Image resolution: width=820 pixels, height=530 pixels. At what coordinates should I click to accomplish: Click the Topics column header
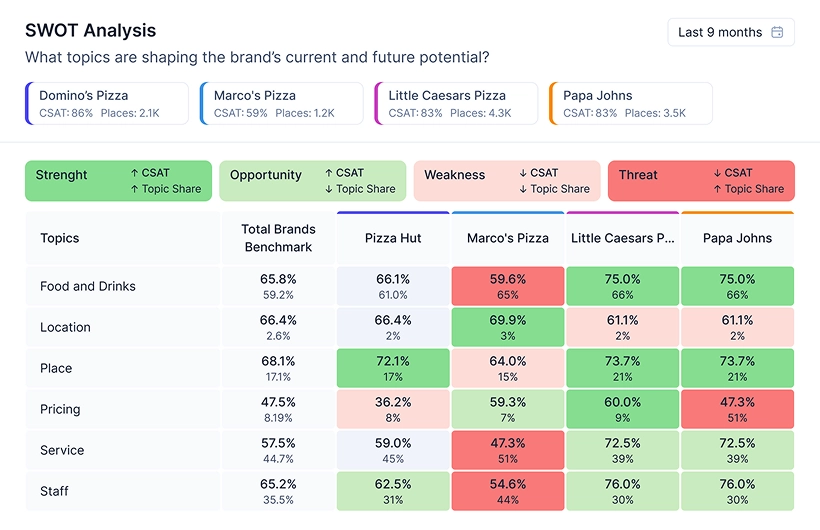coord(60,239)
